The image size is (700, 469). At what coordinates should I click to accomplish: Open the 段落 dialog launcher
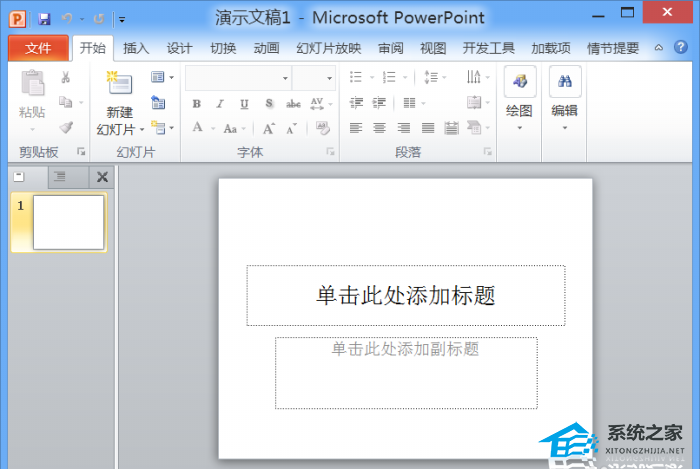(x=488, y=152)
